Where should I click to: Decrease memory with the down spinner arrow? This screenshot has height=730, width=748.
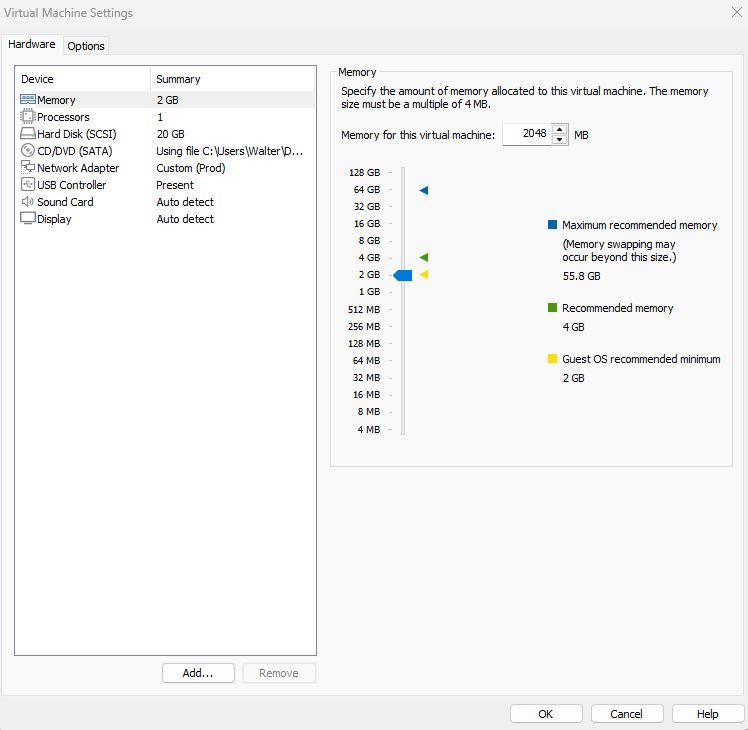click(559, 140)
